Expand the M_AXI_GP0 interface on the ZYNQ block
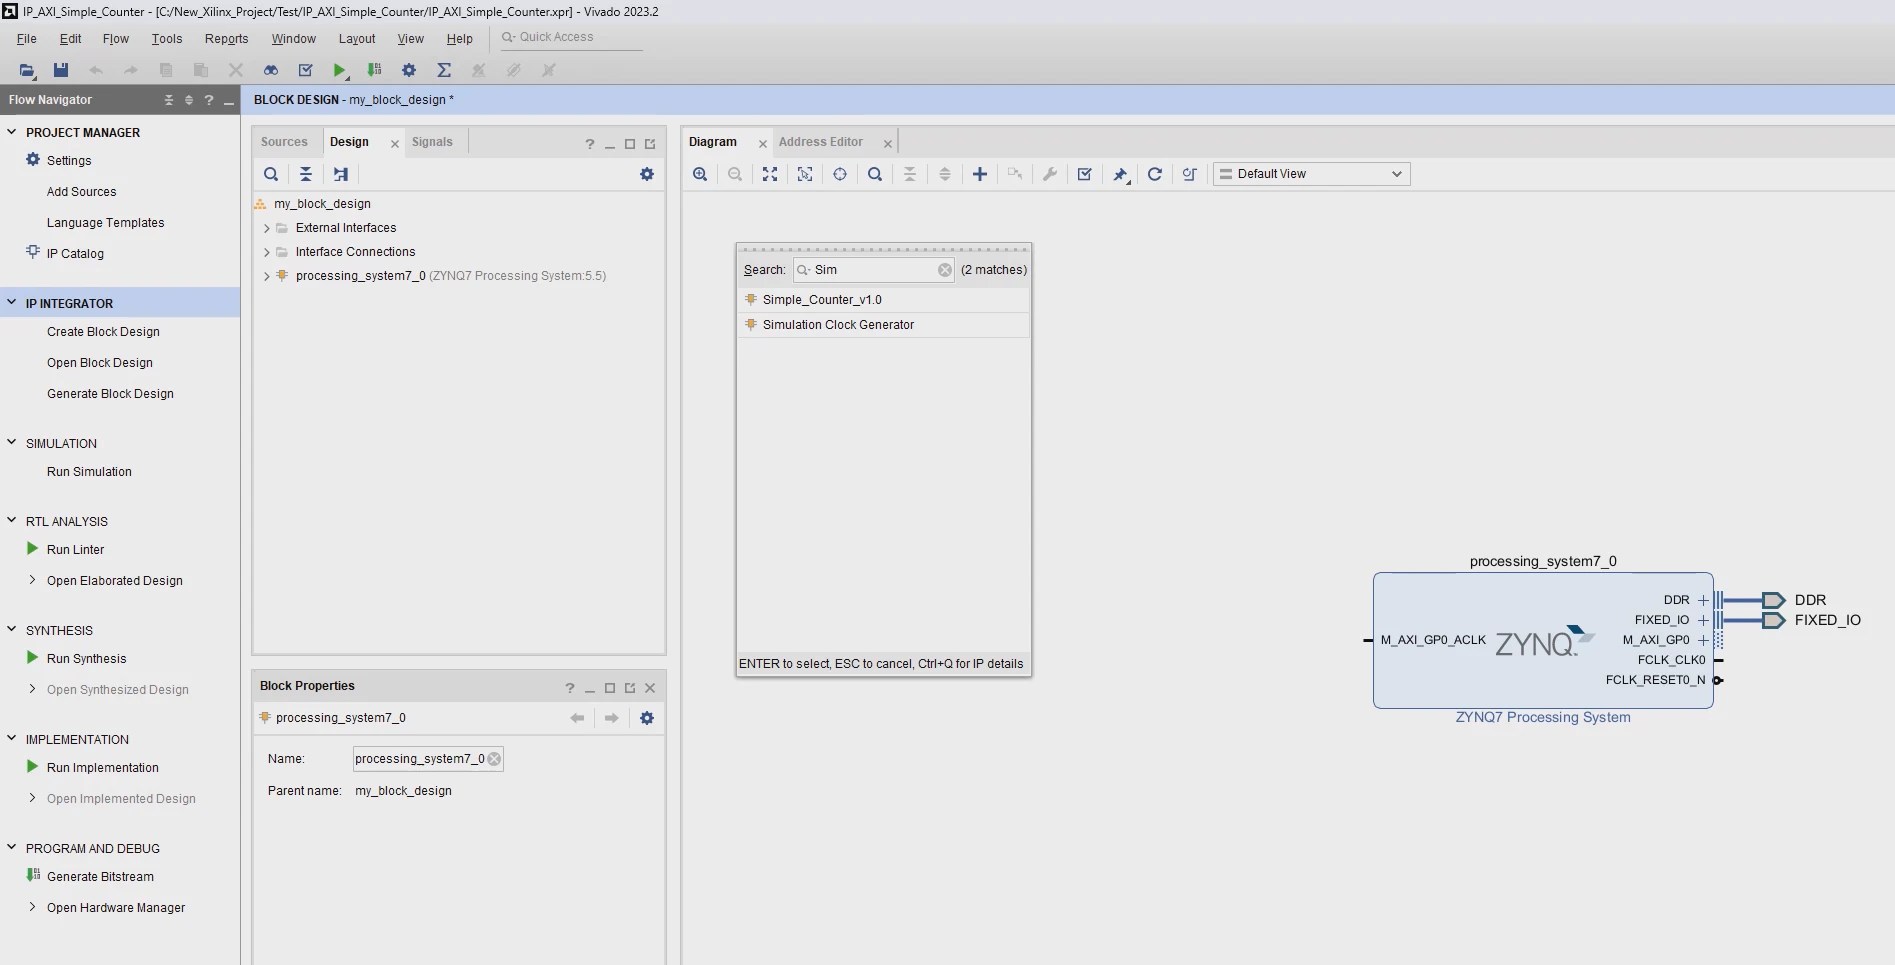1895x965 pixels. tap(1703, 640)
